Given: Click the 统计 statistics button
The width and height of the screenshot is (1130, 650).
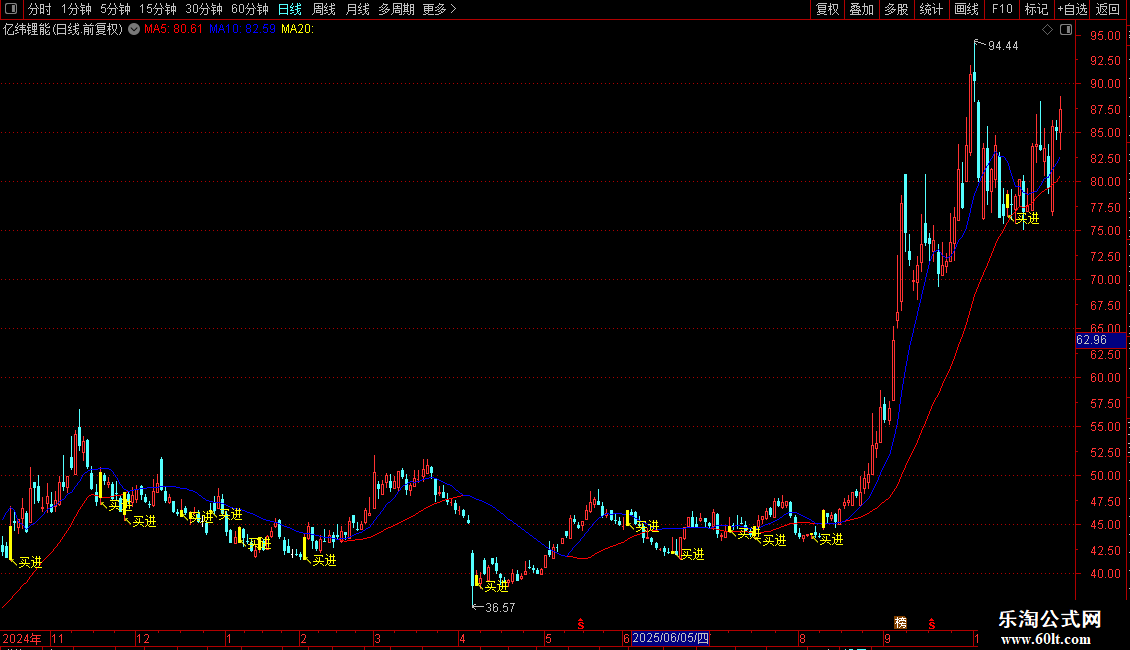Looking at the screenshot, I should 931,9.
